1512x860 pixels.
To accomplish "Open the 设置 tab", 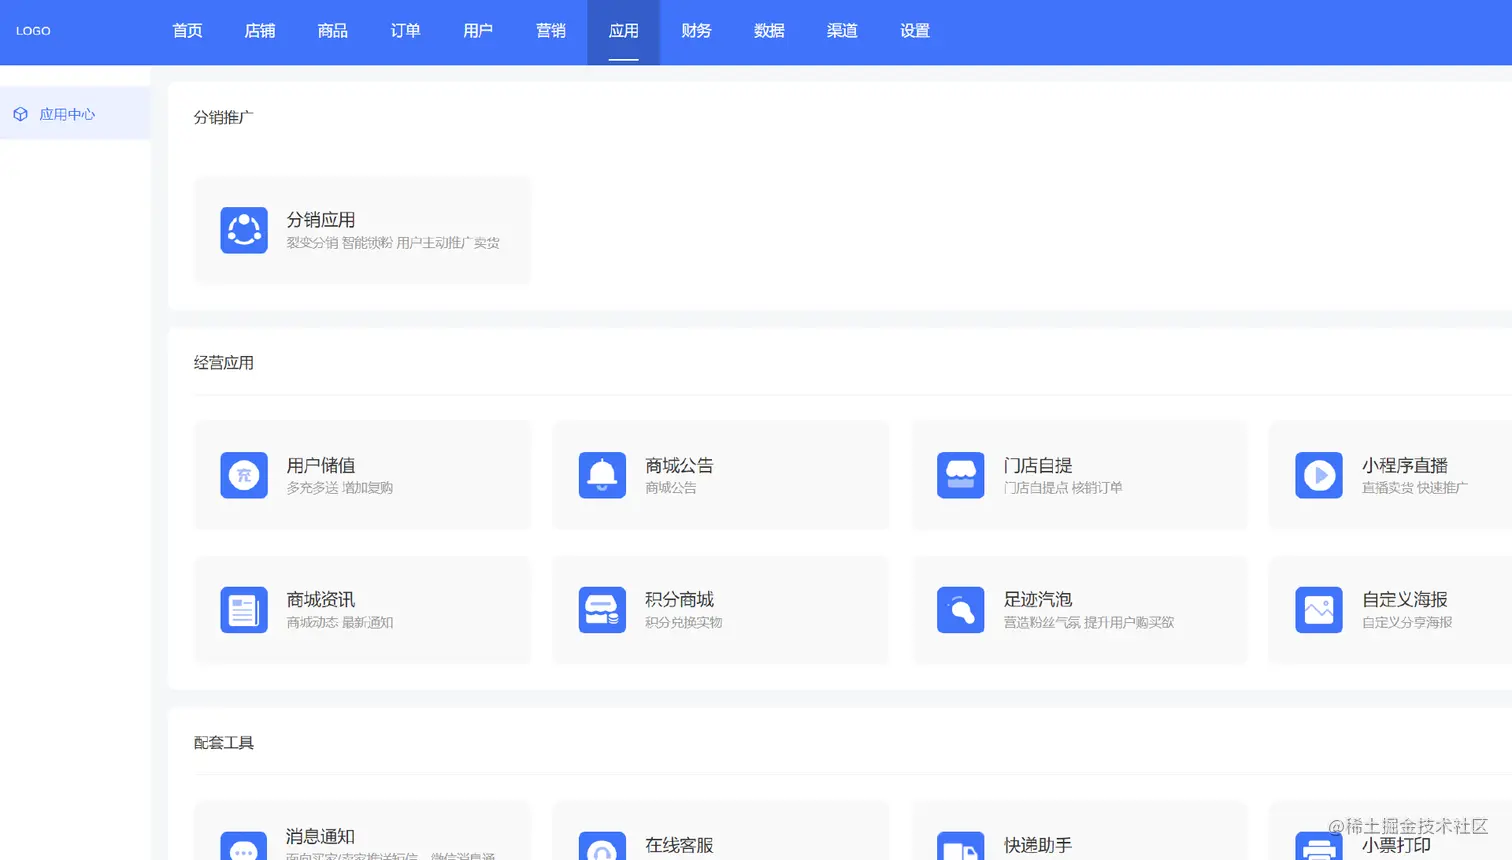I will point(915,31).
